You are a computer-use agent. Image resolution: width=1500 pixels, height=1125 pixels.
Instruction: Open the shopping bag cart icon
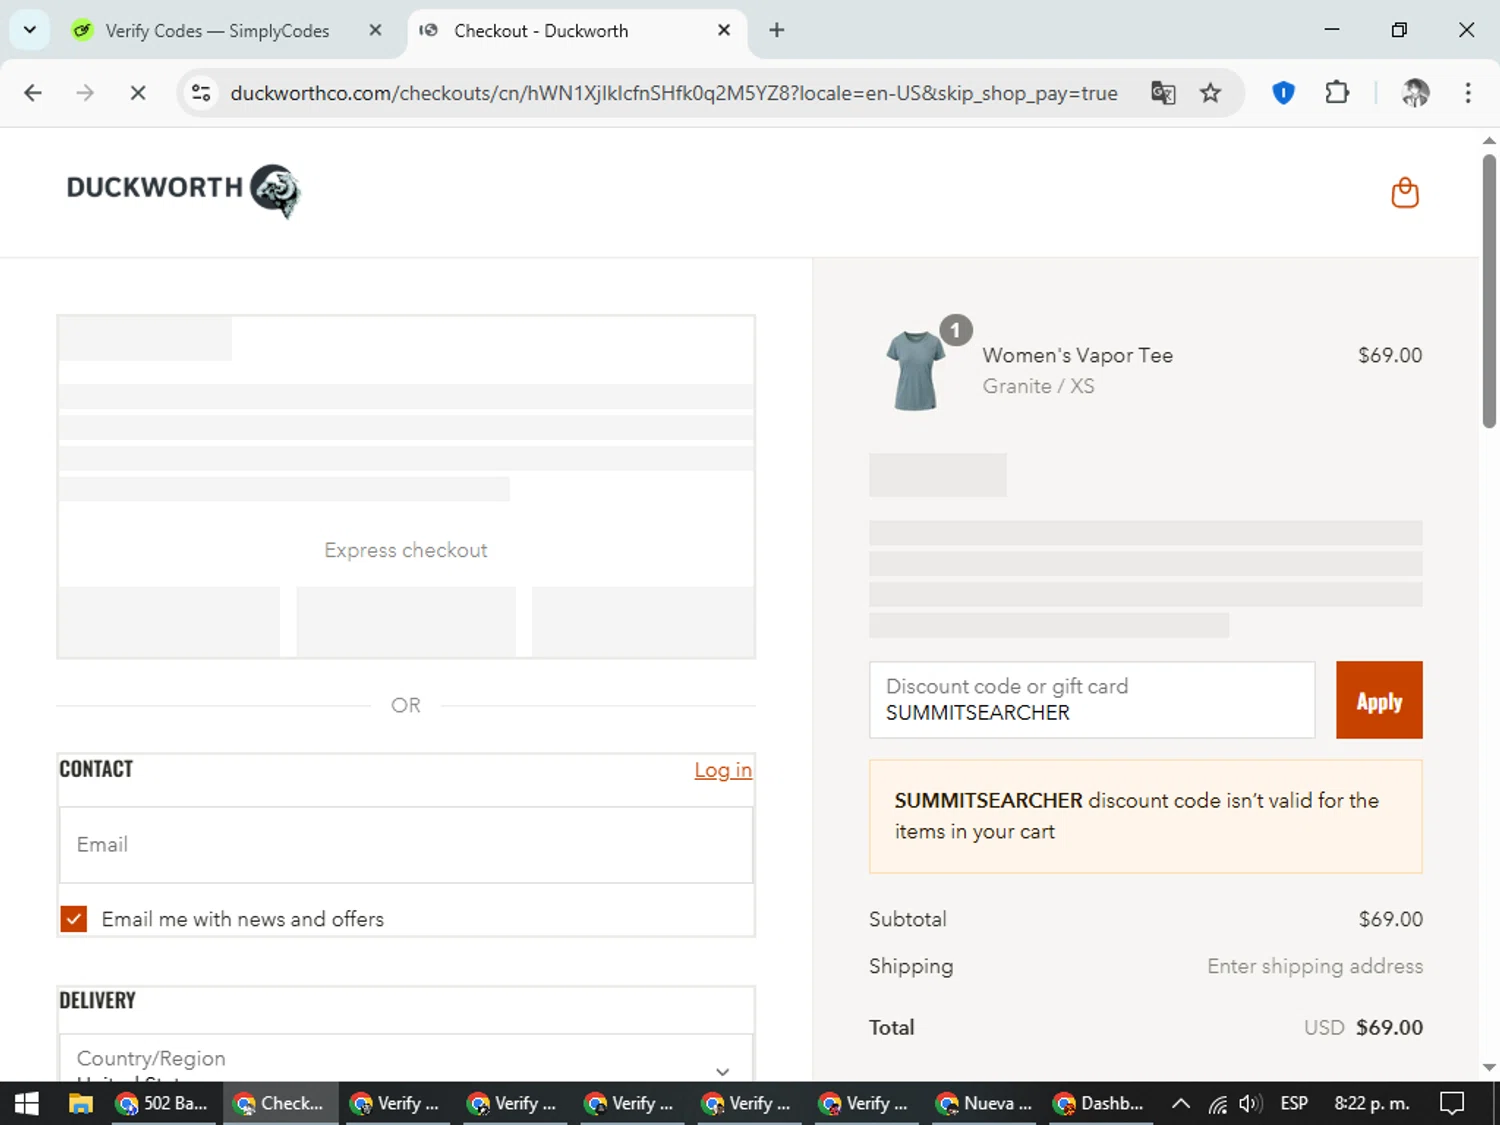click(x=1405, y=192)
